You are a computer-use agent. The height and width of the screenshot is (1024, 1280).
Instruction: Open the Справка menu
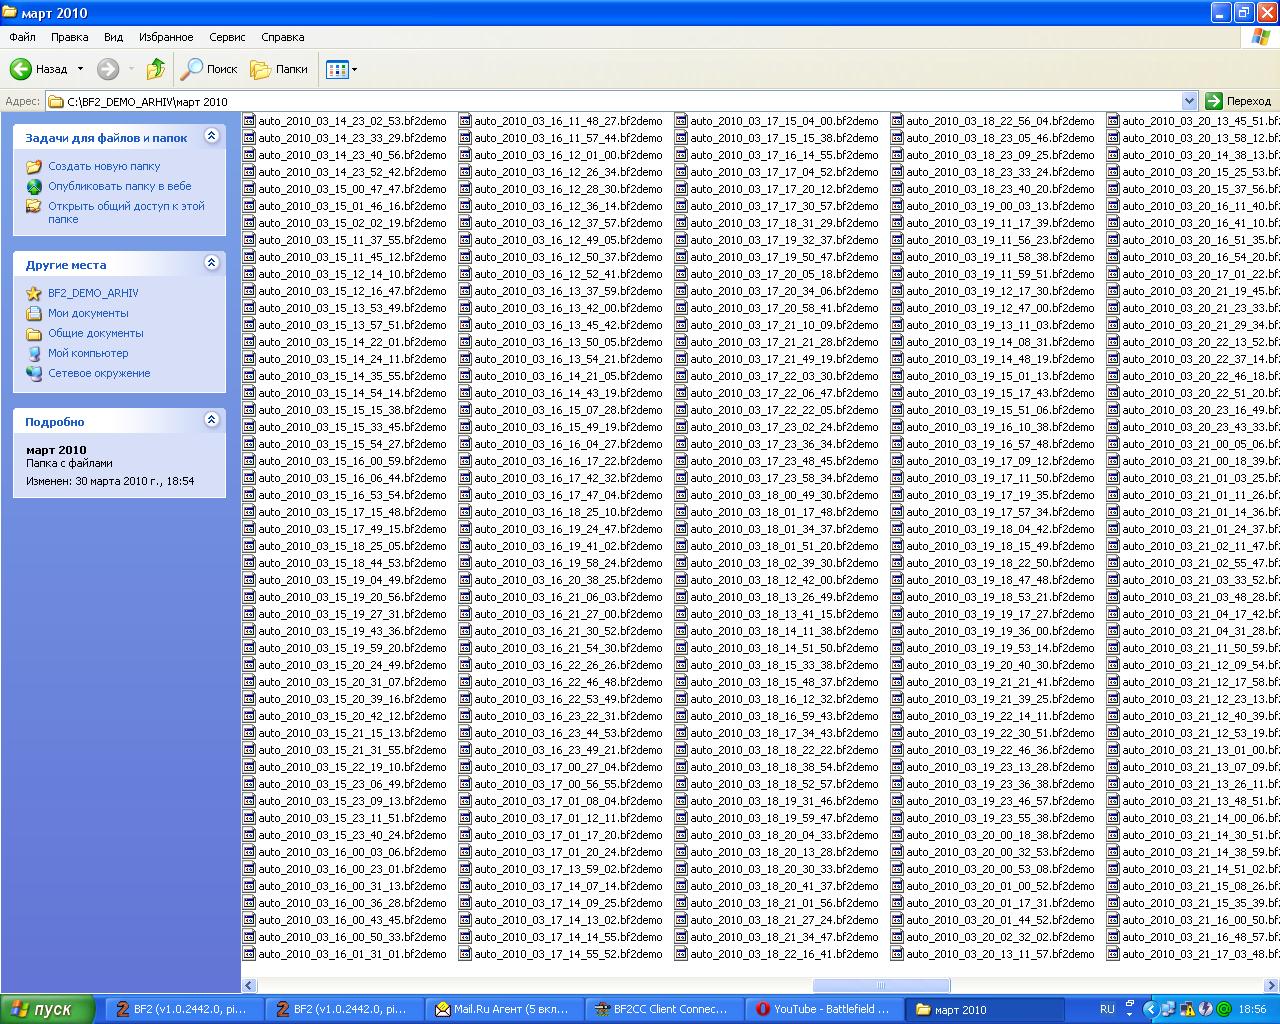point(283,37)
